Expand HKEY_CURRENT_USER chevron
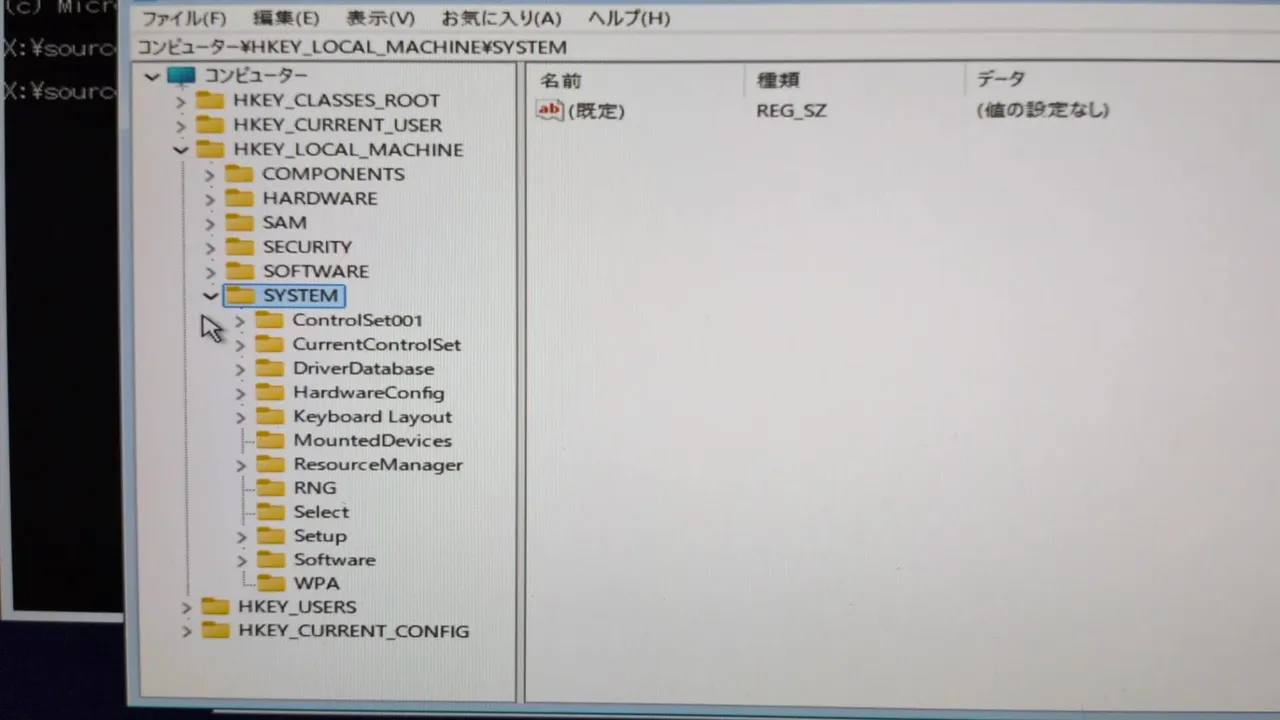Screen dimensions: 1280x720 click(181, 126)
